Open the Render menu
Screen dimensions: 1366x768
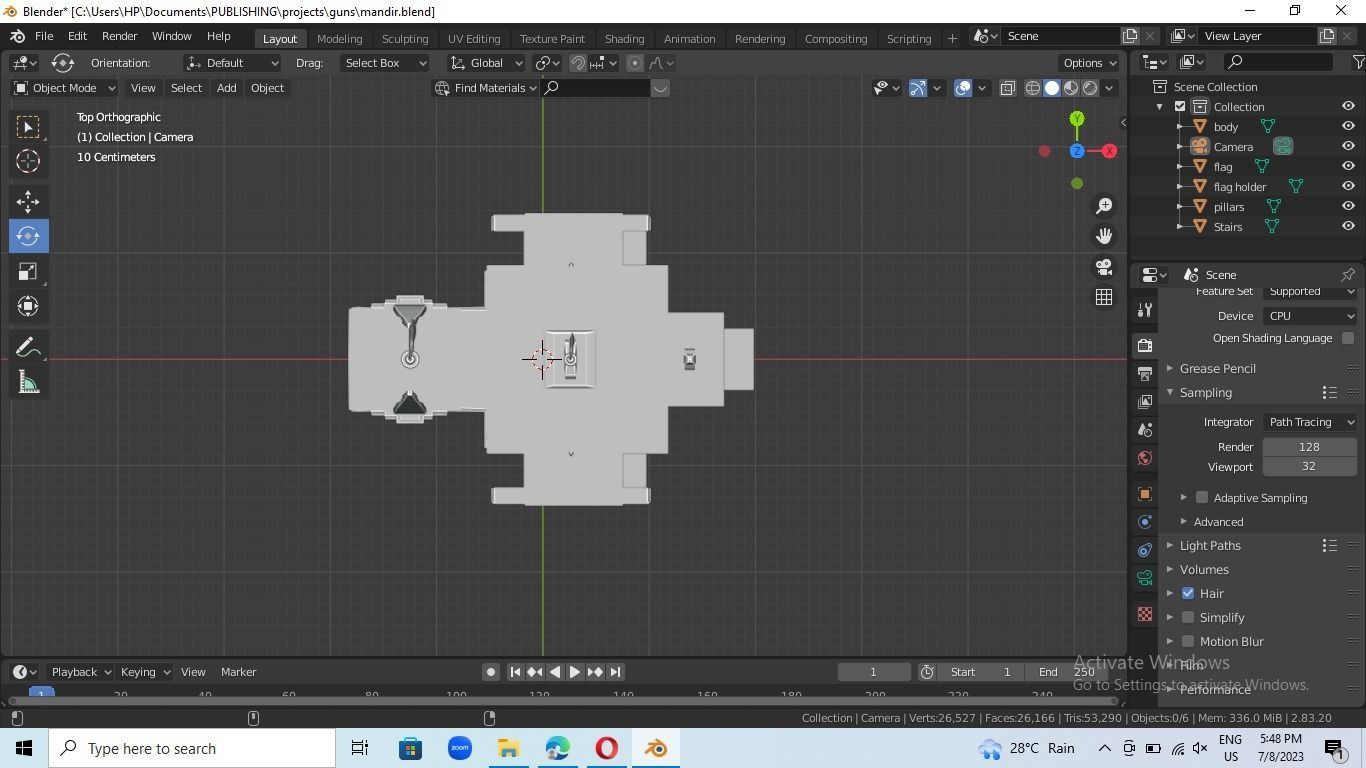[119, 36]
